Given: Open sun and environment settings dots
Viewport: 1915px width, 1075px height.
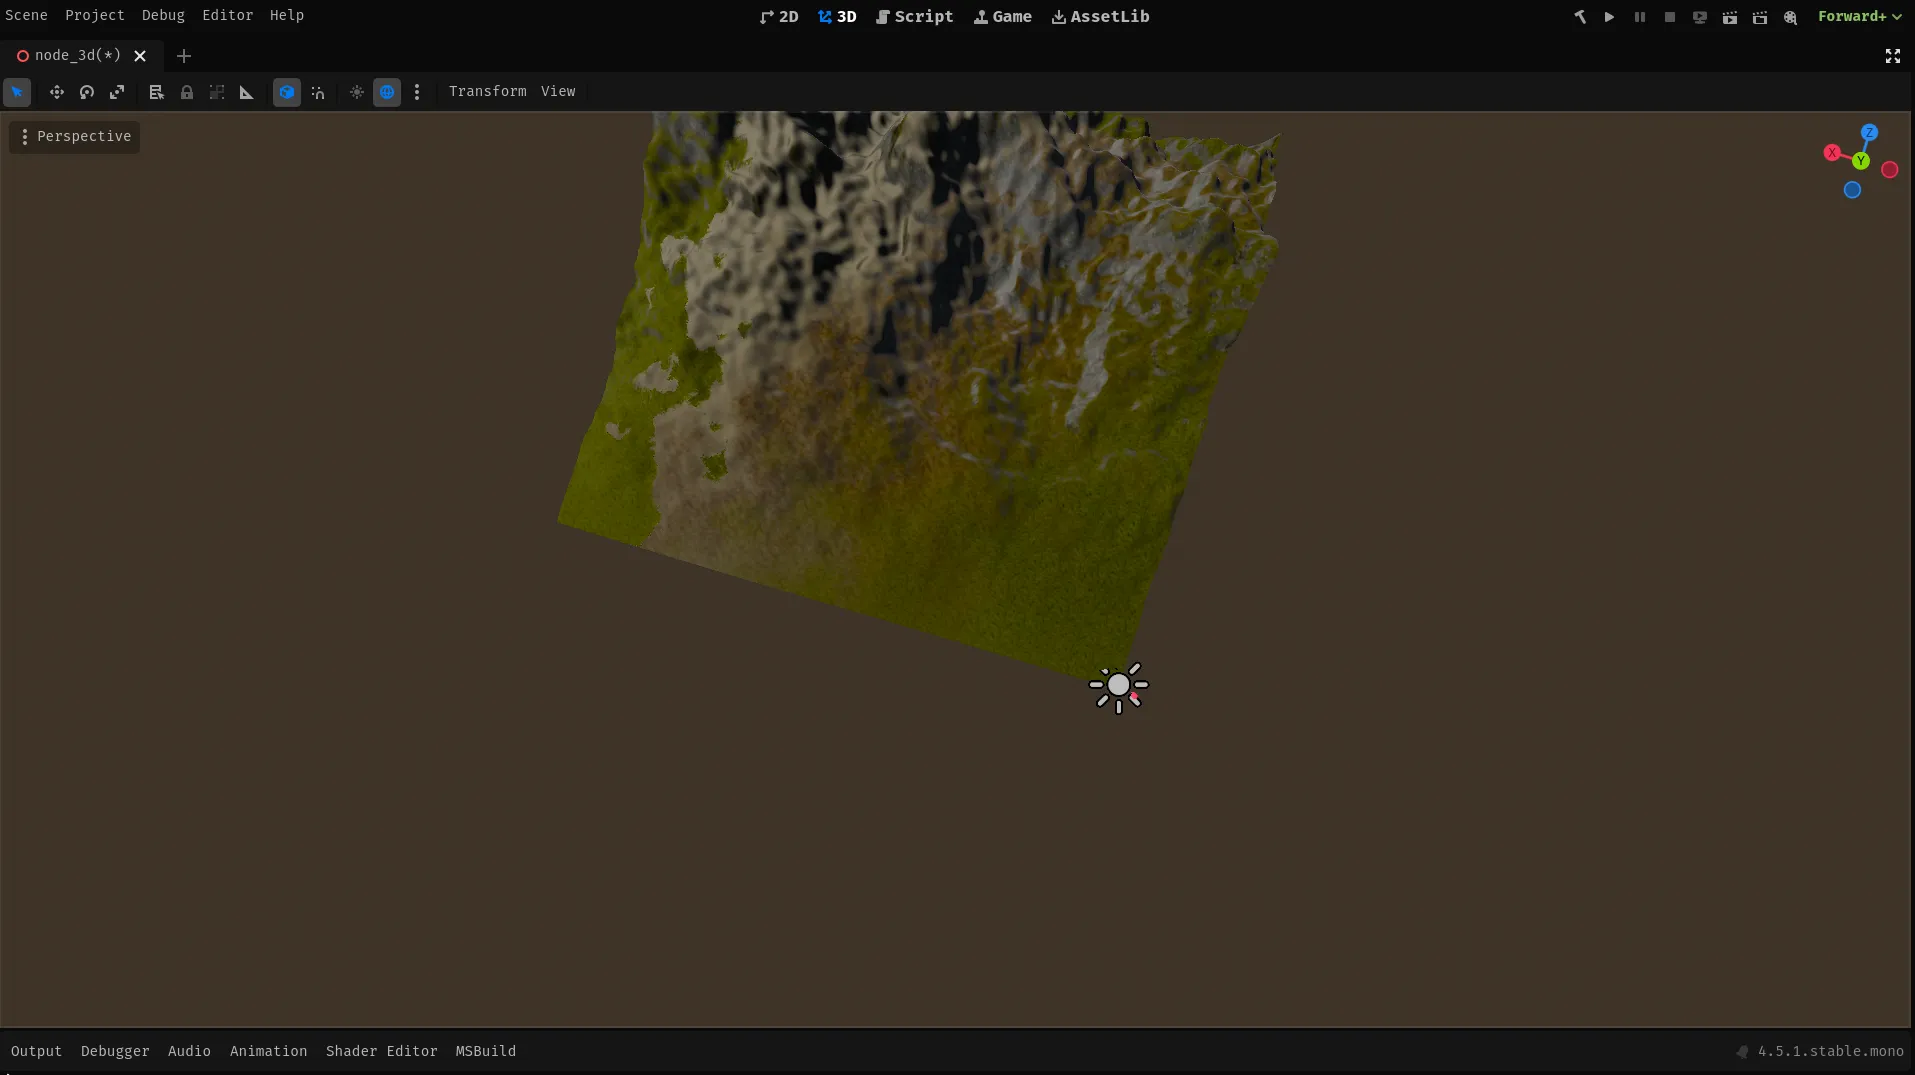Looking at the screenshot, I should (417, 92).
